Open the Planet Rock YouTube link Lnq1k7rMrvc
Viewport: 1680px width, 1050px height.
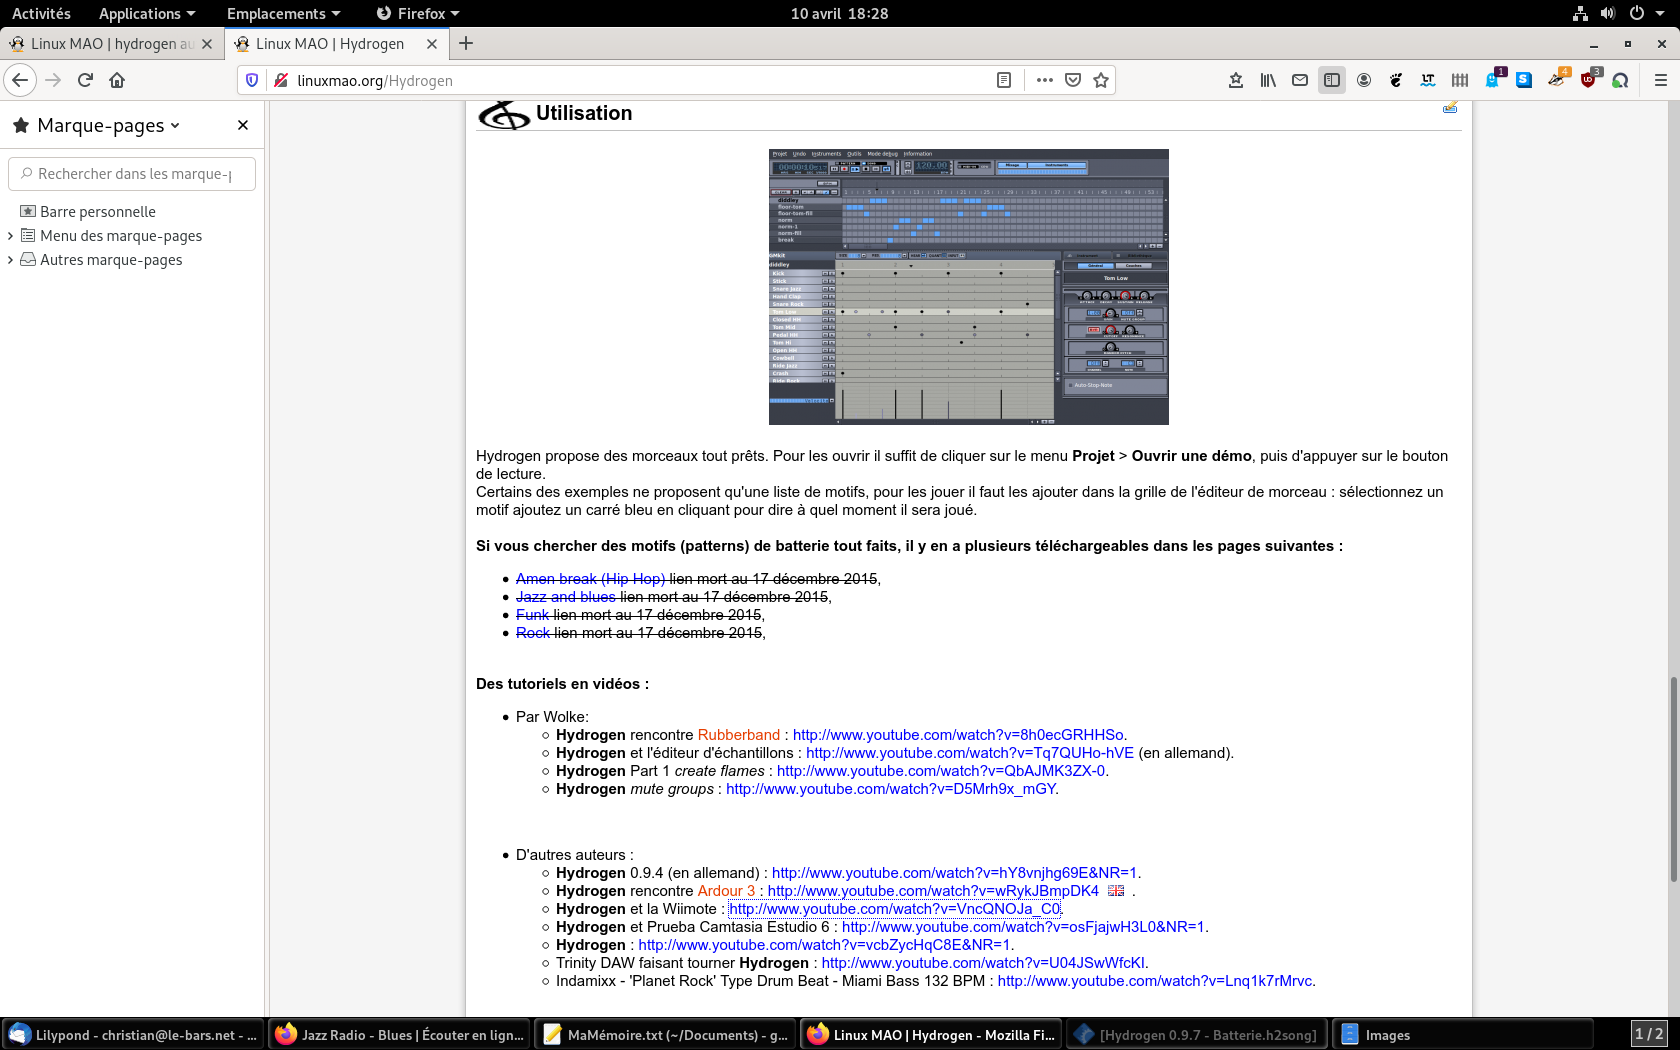click(x=1155, y=981)
